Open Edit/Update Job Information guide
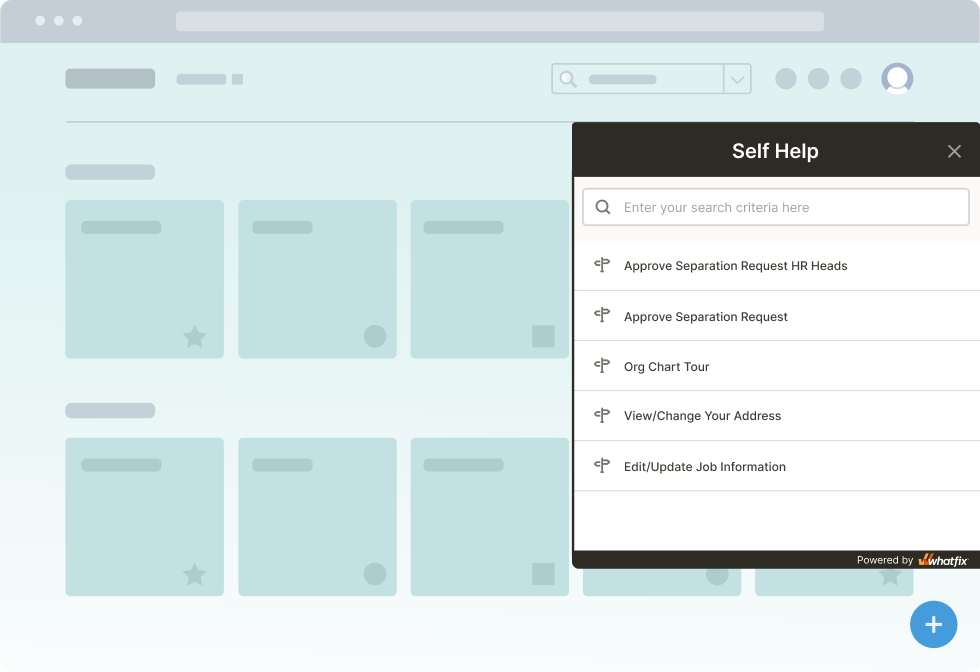The width and height of the screenshot is (980, 672). (x=776, y=466)
